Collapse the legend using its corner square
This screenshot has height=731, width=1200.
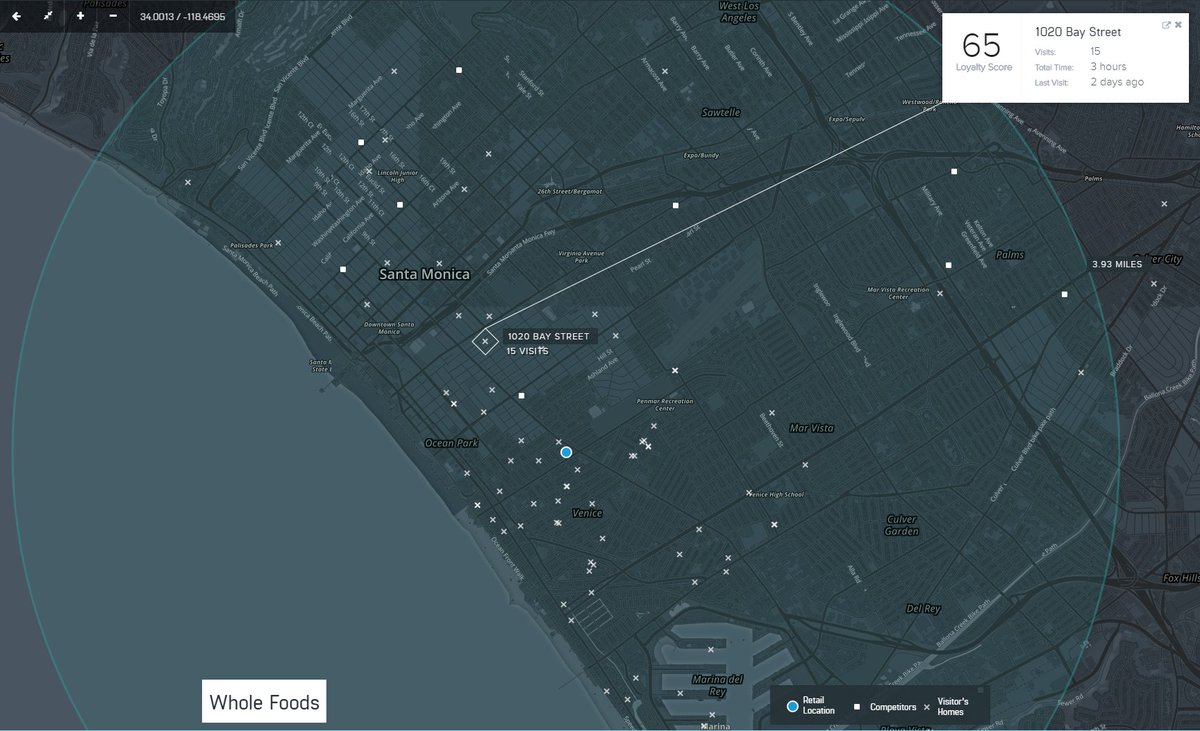pos(979,689)
